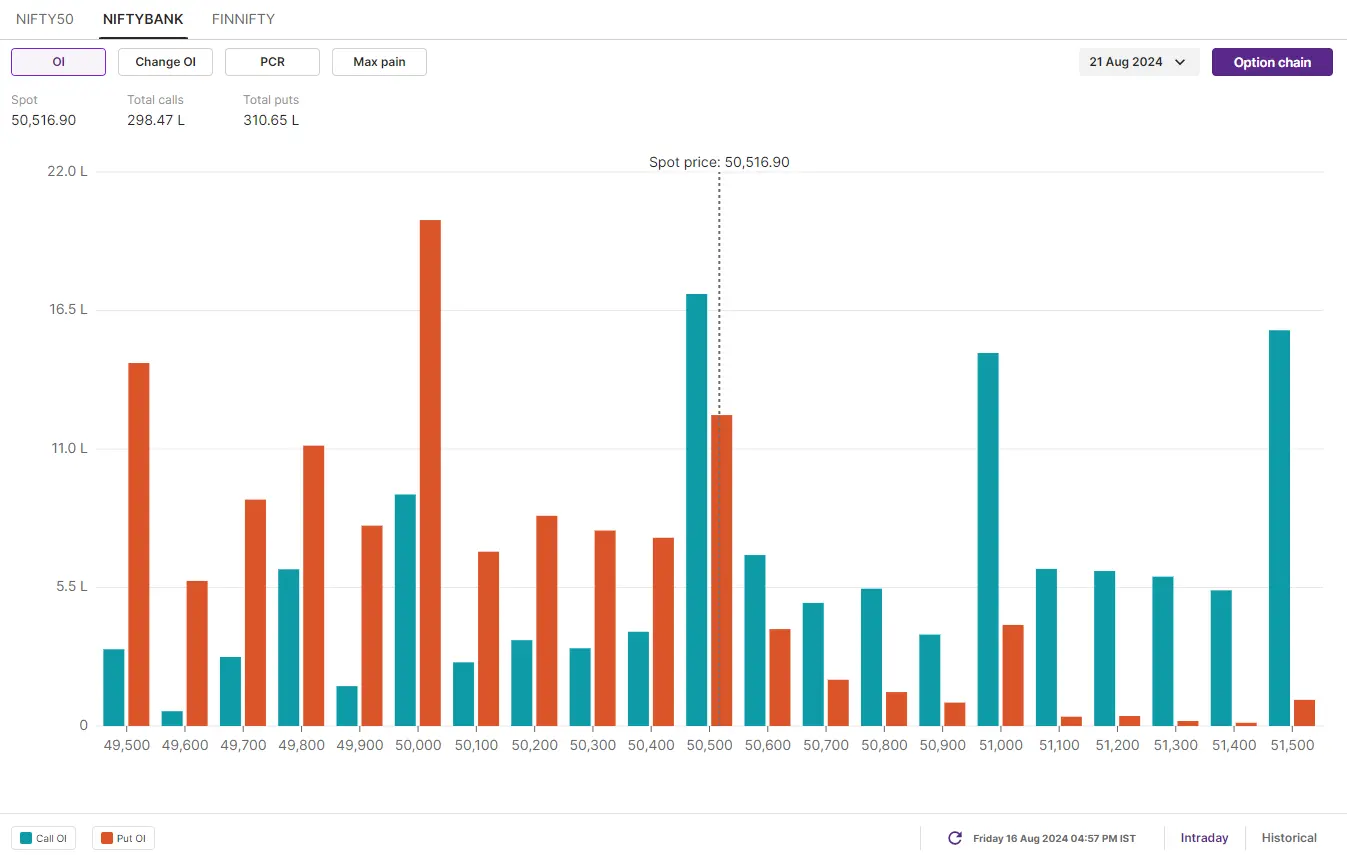The height and width of the screenshot is (855, 1347).
Task: Click the 50,500 strike axis label
Action: 710,745
